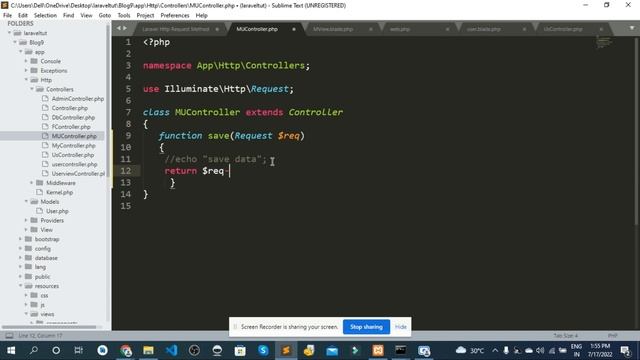Viewport: 640px width, 360px height.
Task: Open weather widget showing 30°C
Action: coord(470,350)
